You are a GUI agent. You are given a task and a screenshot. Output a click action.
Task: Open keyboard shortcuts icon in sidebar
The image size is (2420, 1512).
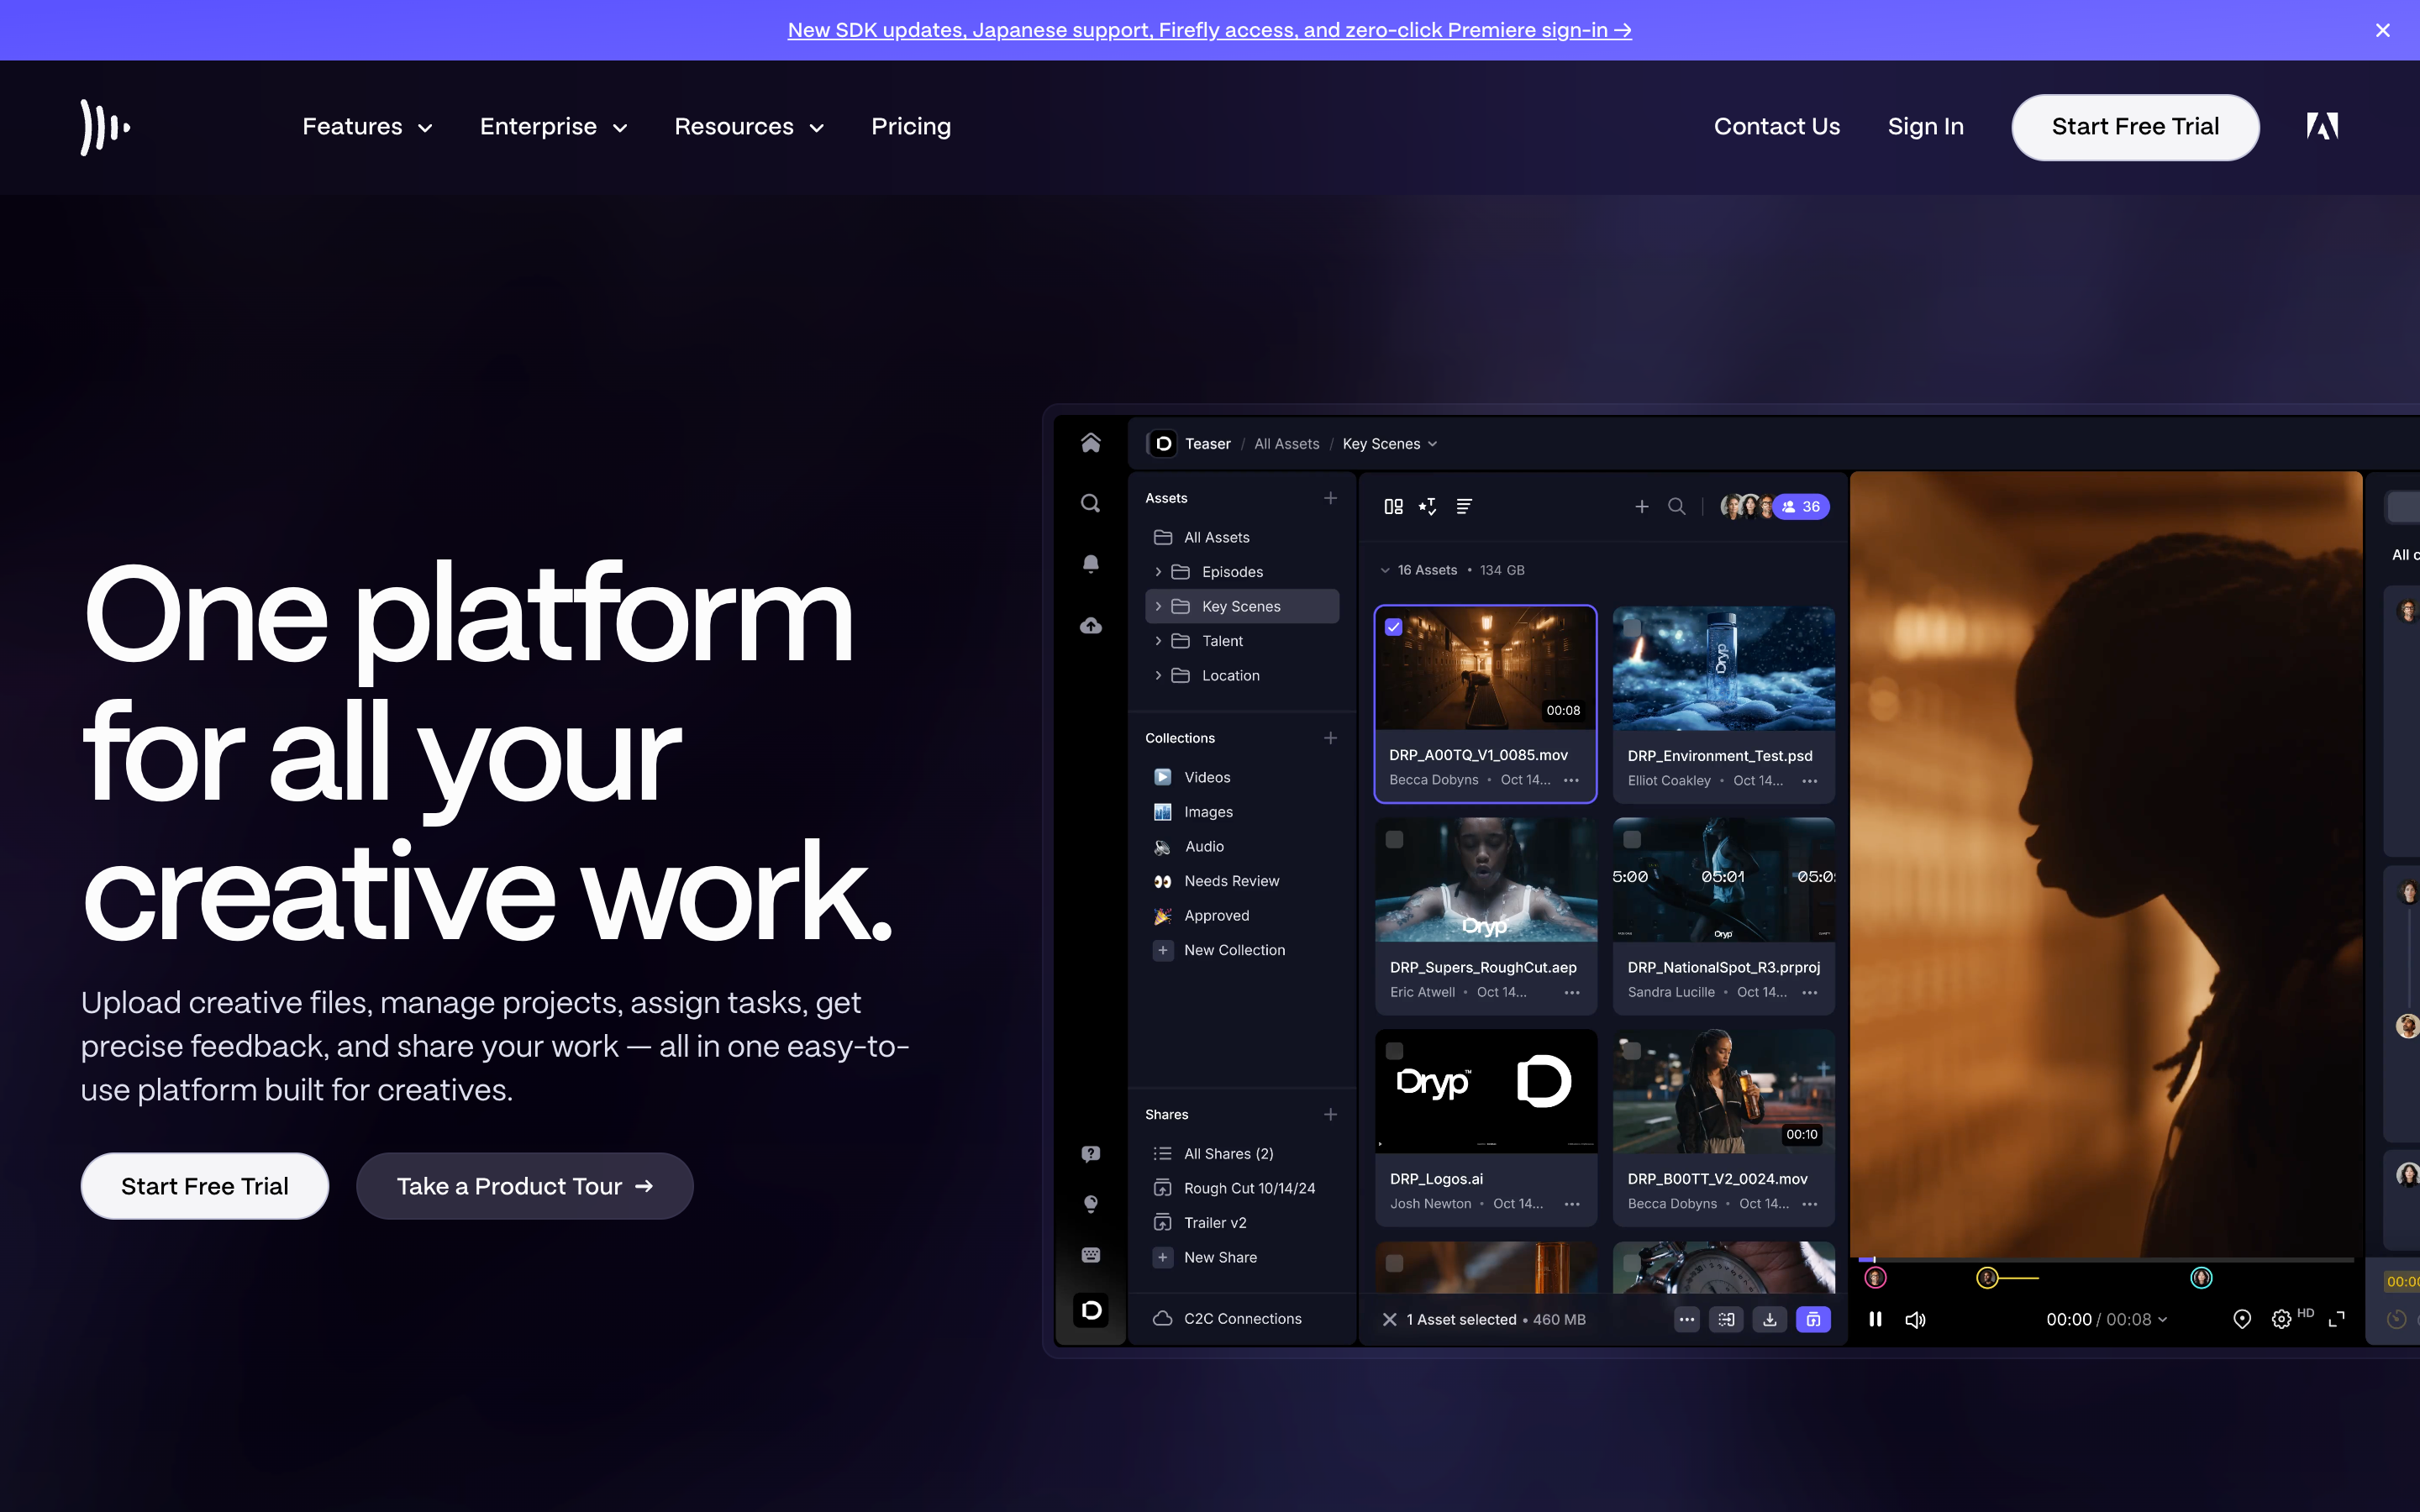pyautogui.click(x=1090, y=1255)
